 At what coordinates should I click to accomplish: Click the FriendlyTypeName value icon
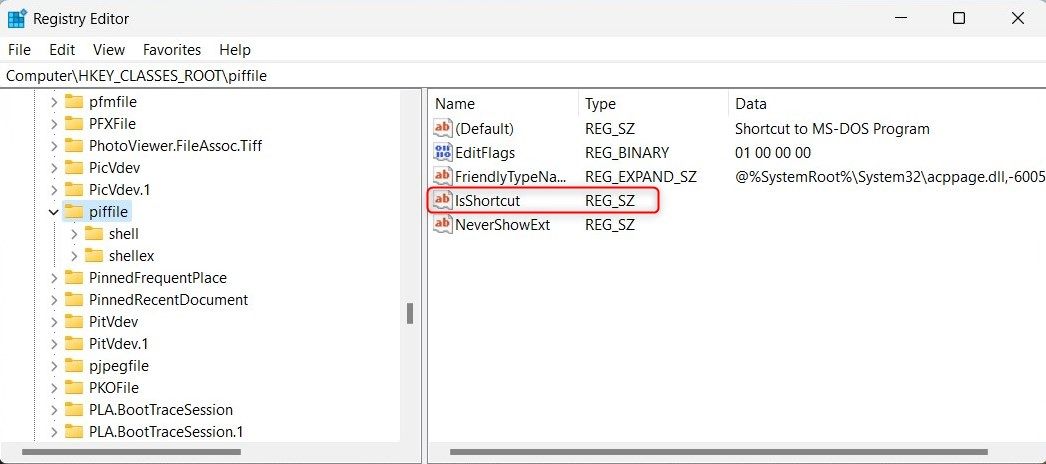click(x=443, y=177)
